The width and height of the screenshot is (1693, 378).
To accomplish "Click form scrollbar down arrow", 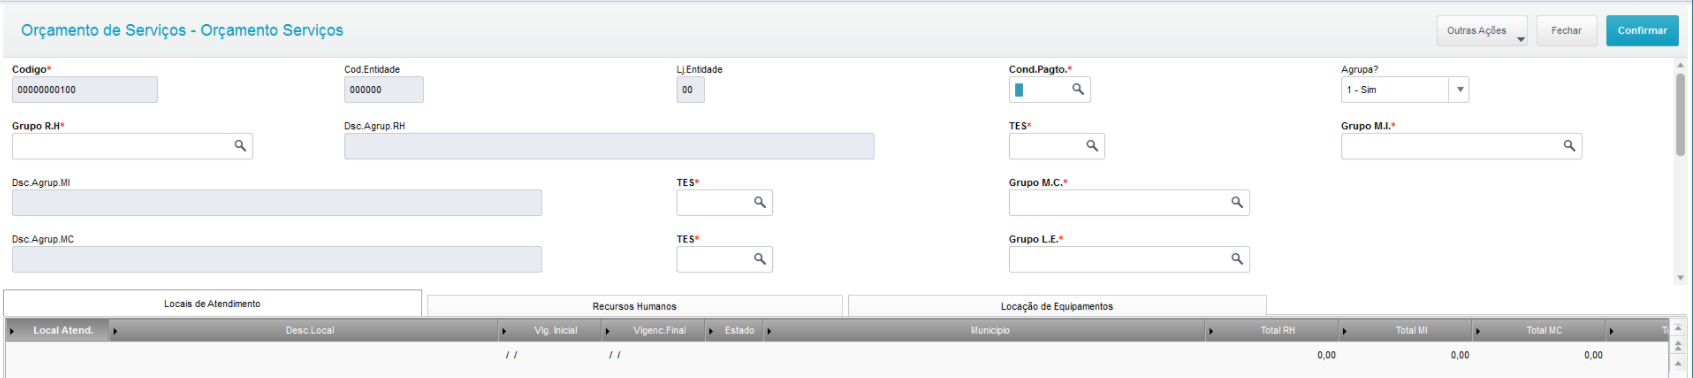I will (x=1680, y=278).
